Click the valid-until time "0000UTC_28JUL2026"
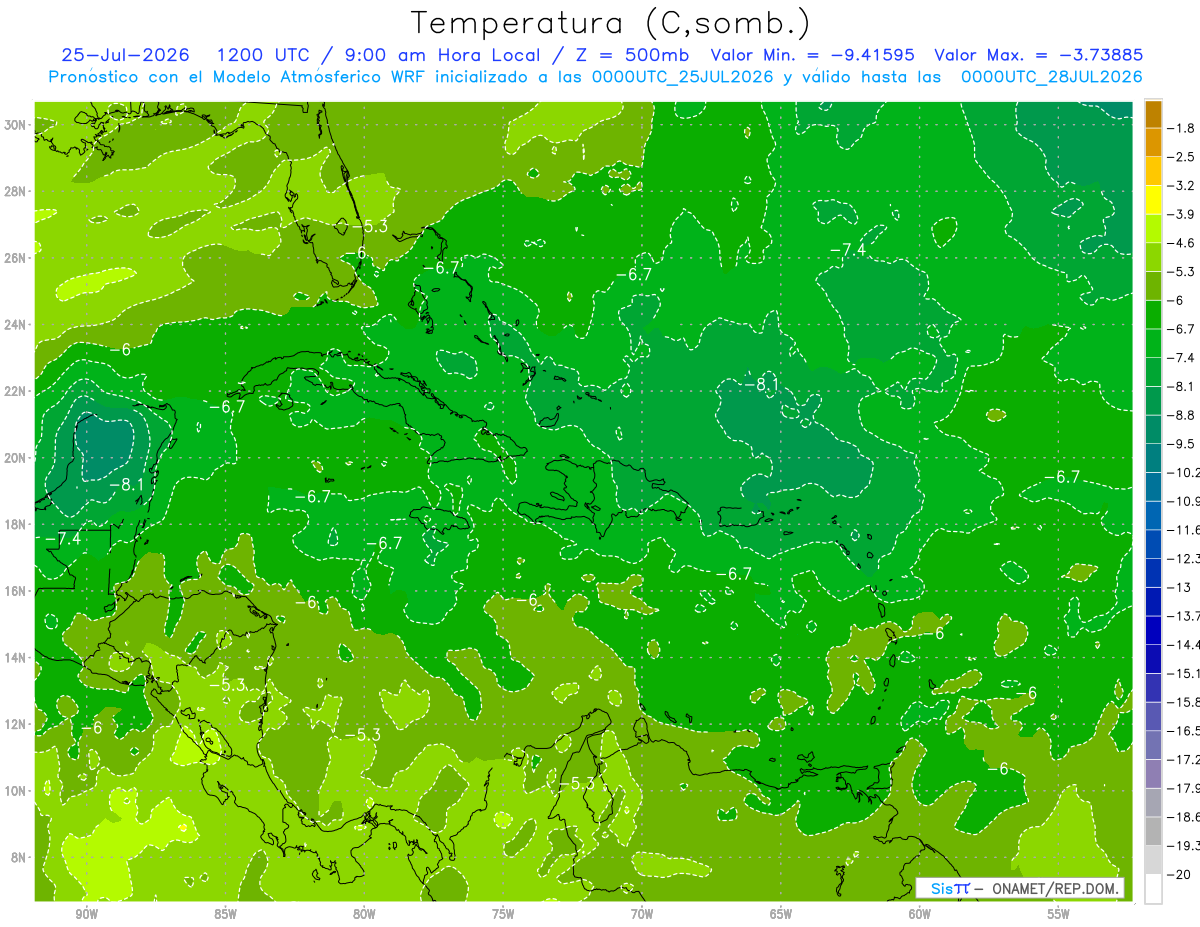Image resolution: width=1200 pixels, height=927 pixels. click(1051, 77)
